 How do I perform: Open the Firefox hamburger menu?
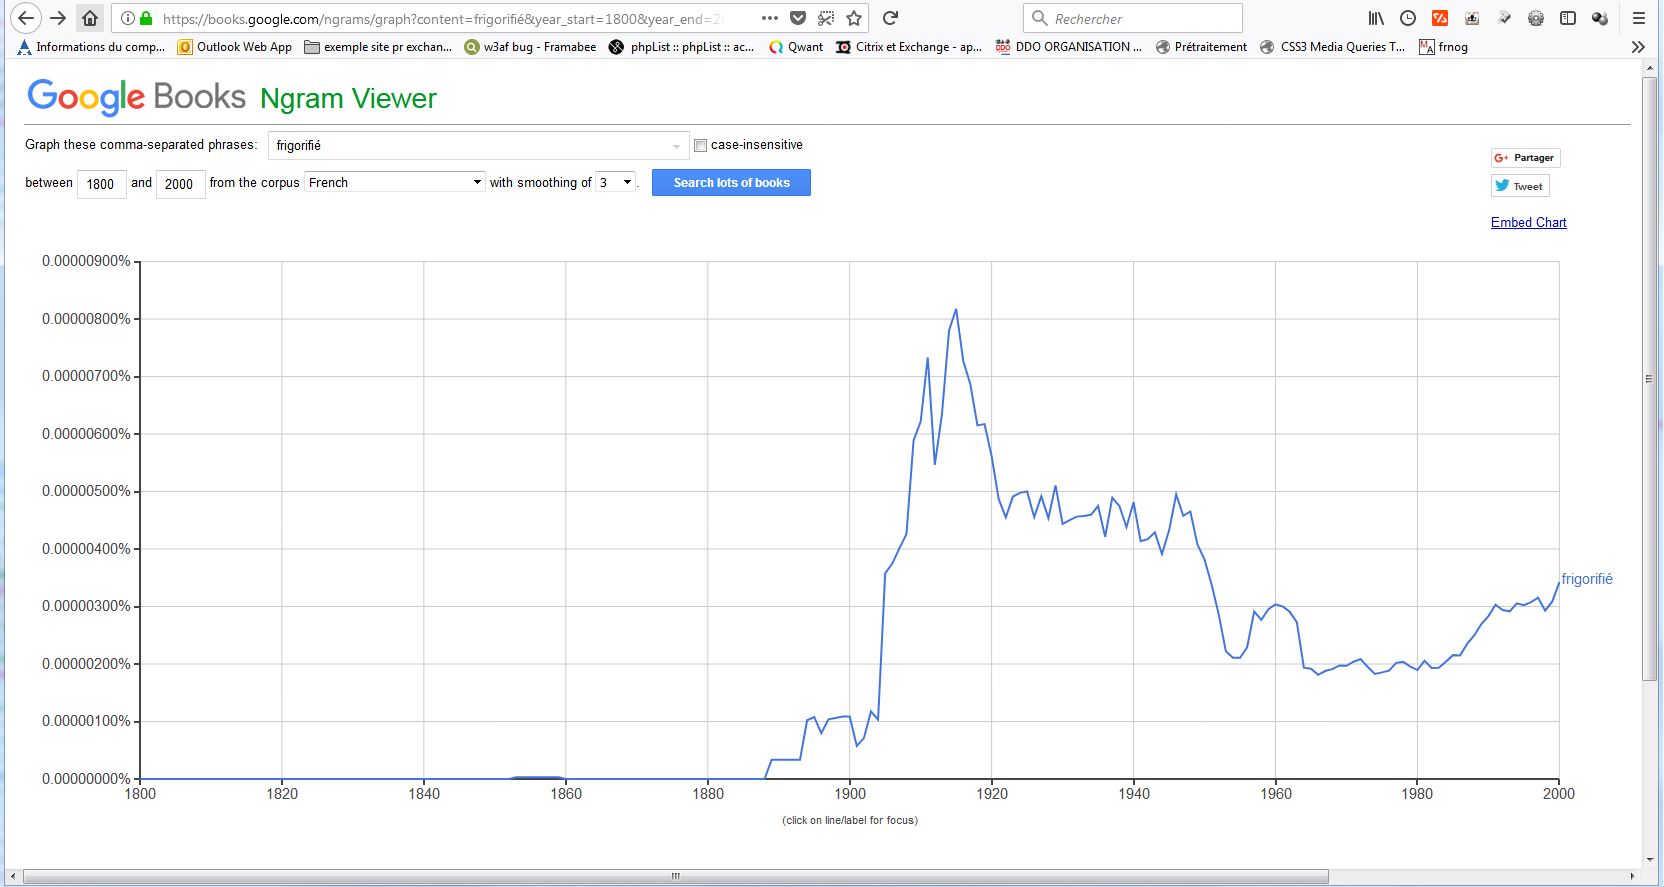[x=1638, y=18]
